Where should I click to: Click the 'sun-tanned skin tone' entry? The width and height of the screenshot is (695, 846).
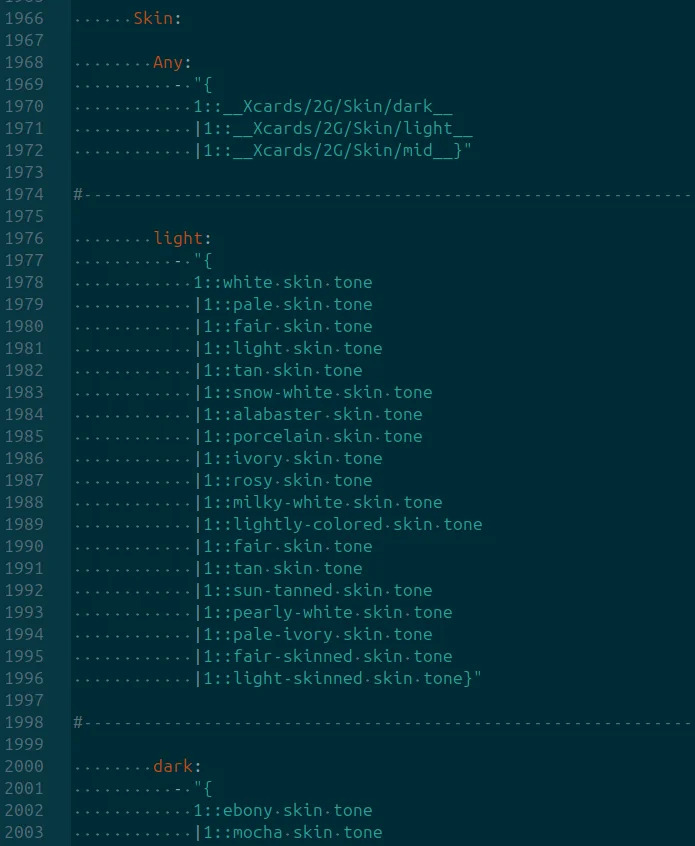pyautogui.click(x=313, y=591)
